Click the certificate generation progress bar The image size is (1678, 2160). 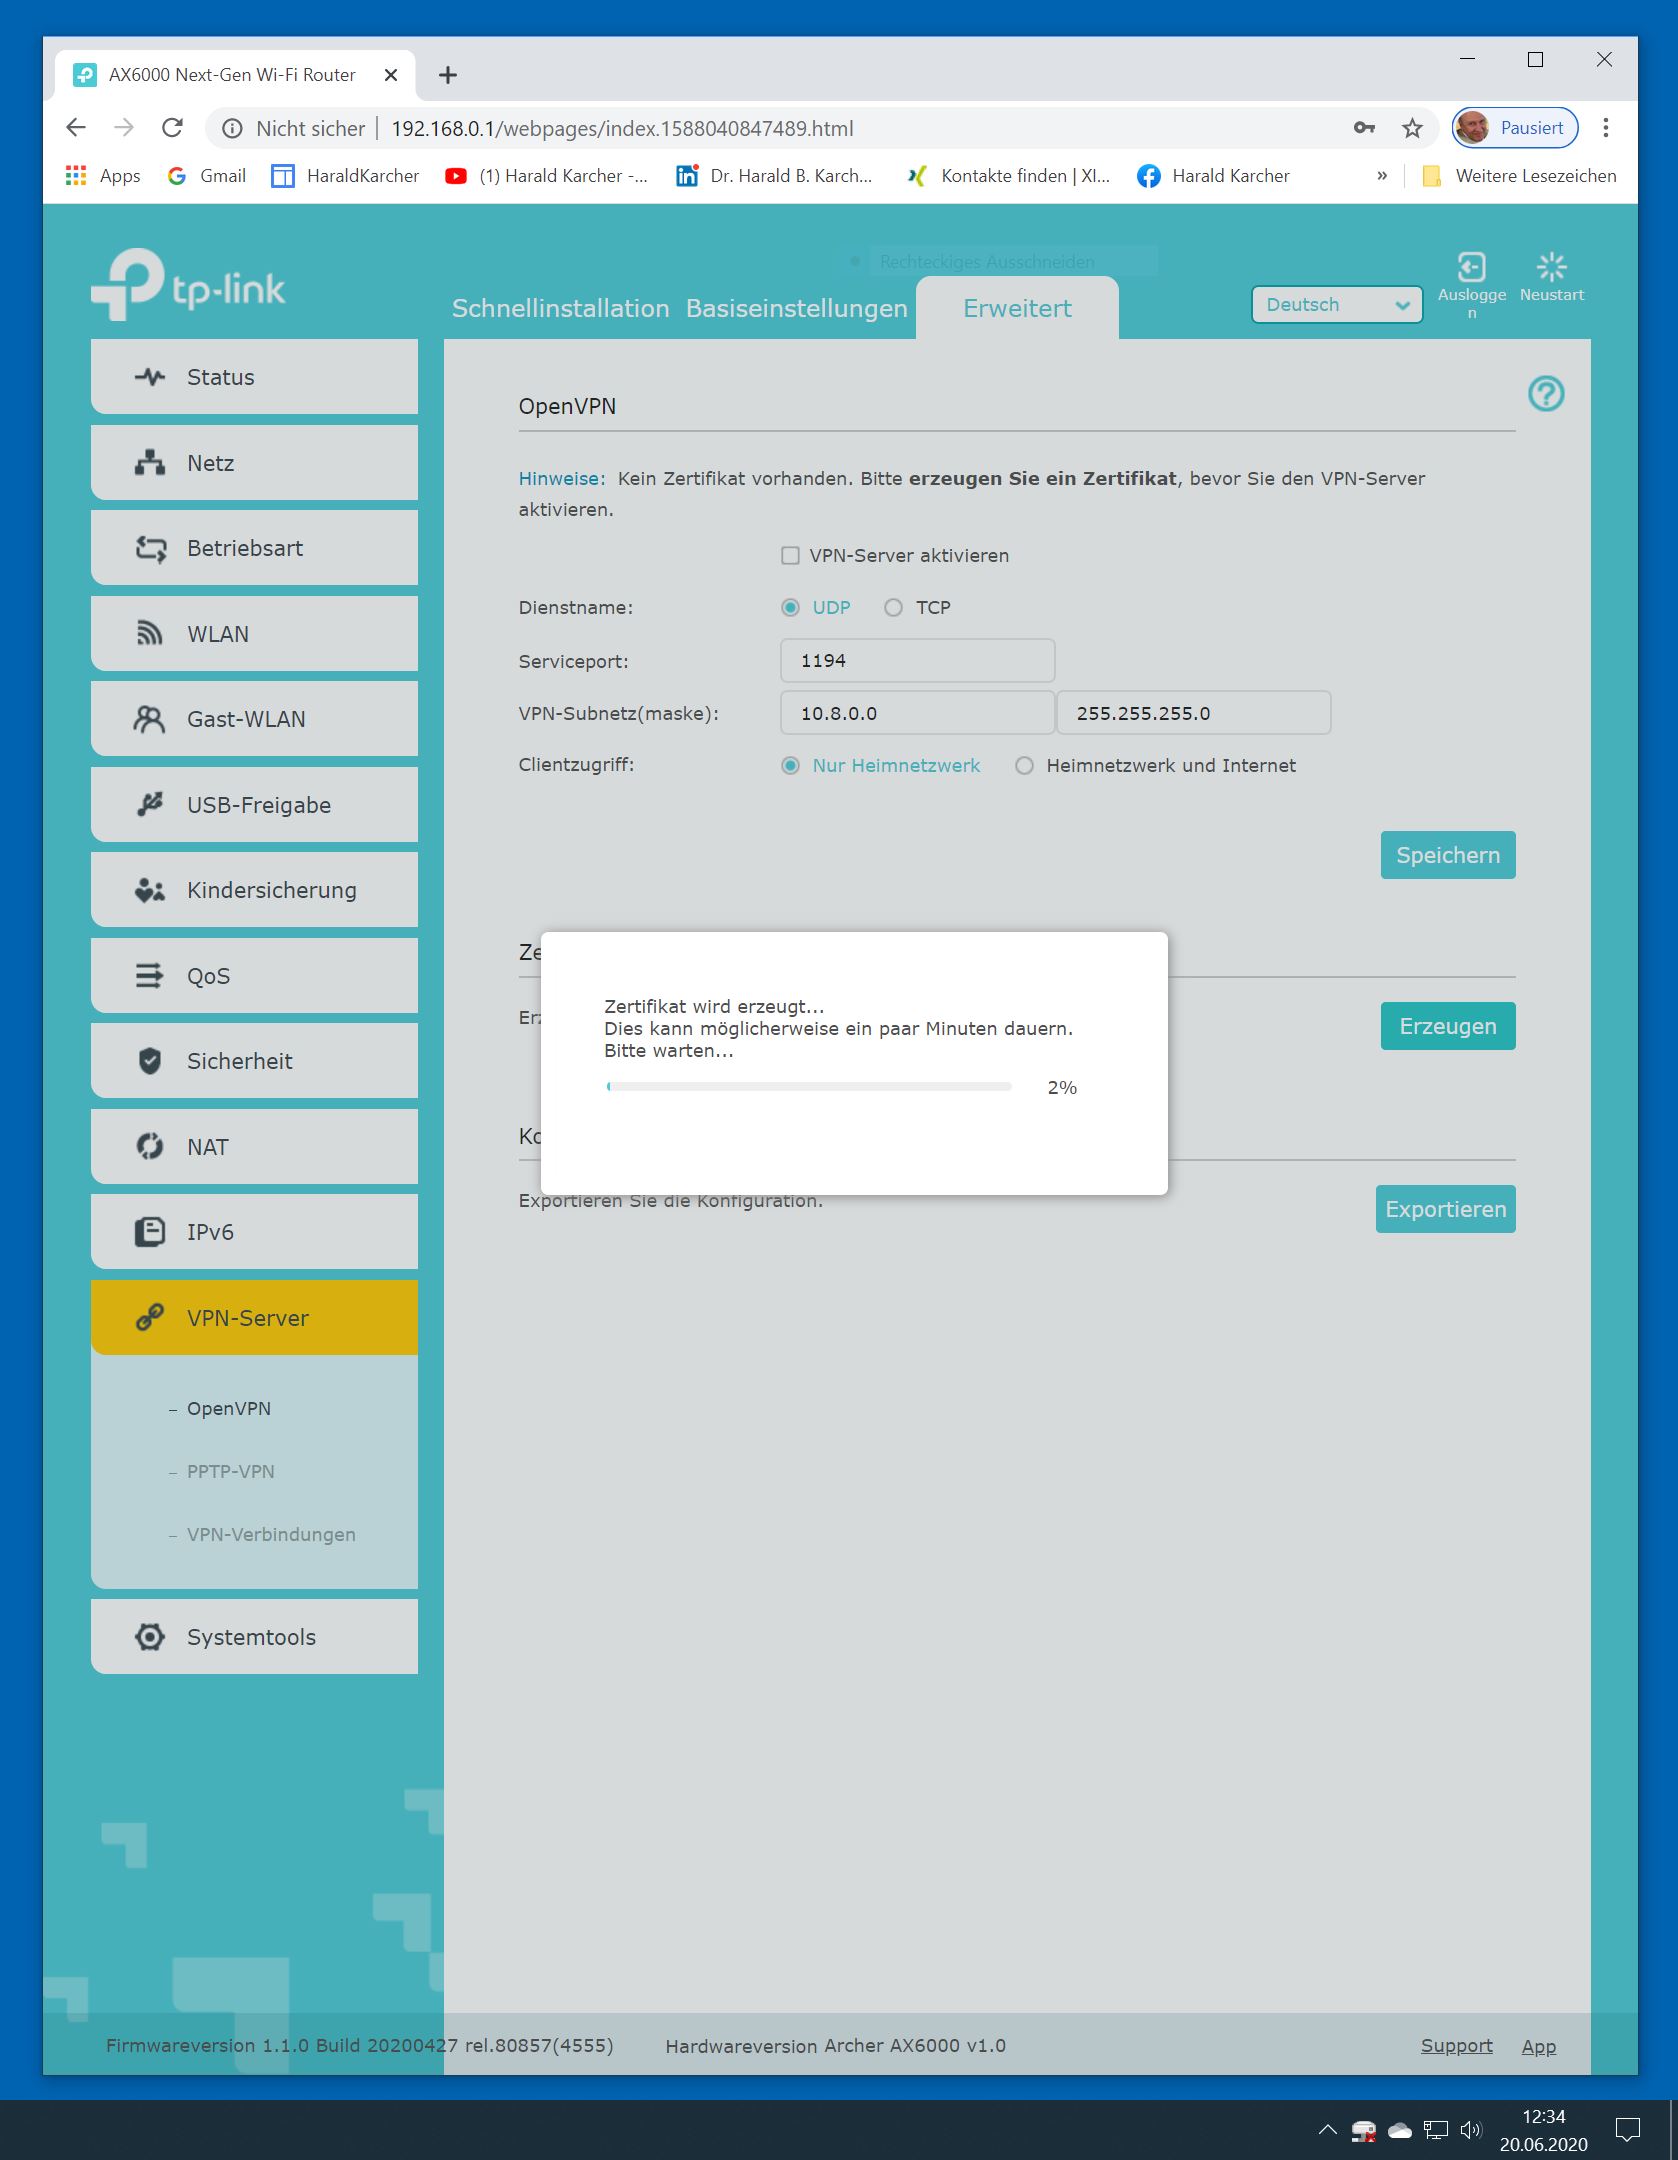click(x=809, y=1087)
